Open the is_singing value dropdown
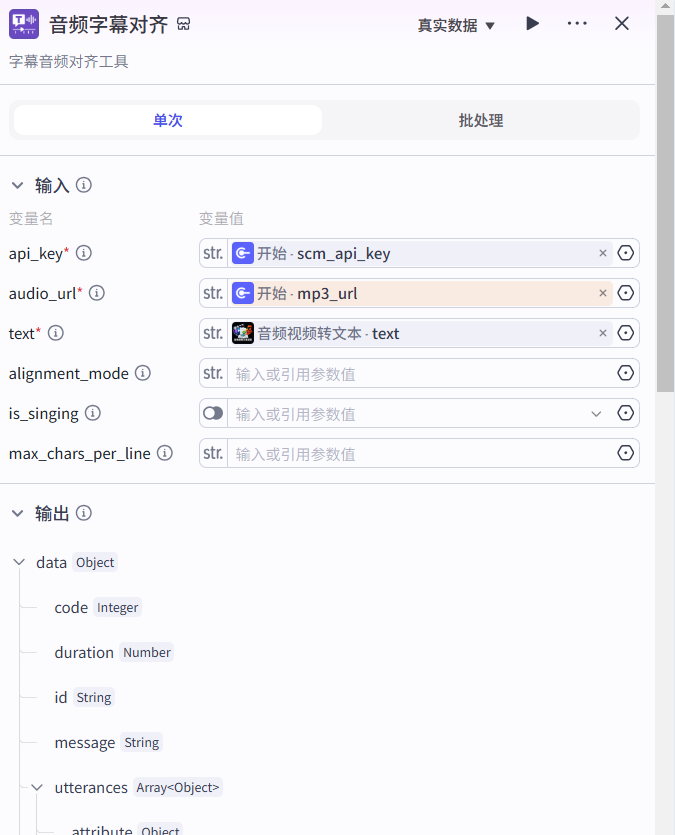This screenshot has height=835, width=675. [596, 413]
